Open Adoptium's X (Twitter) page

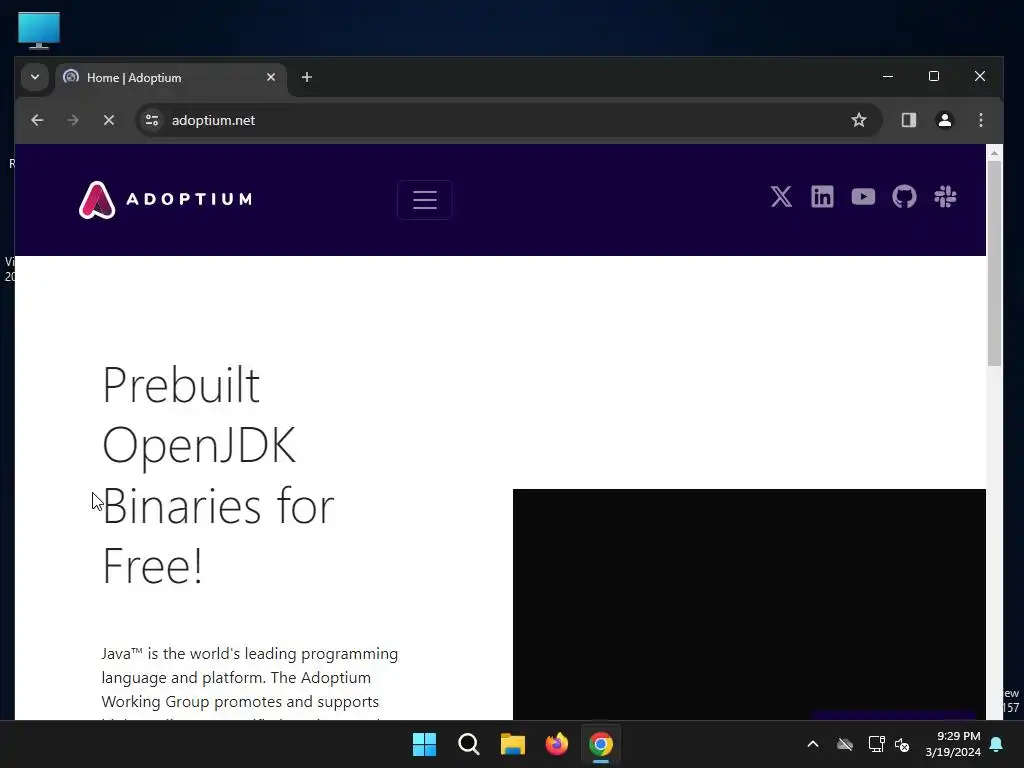point(781,197)
